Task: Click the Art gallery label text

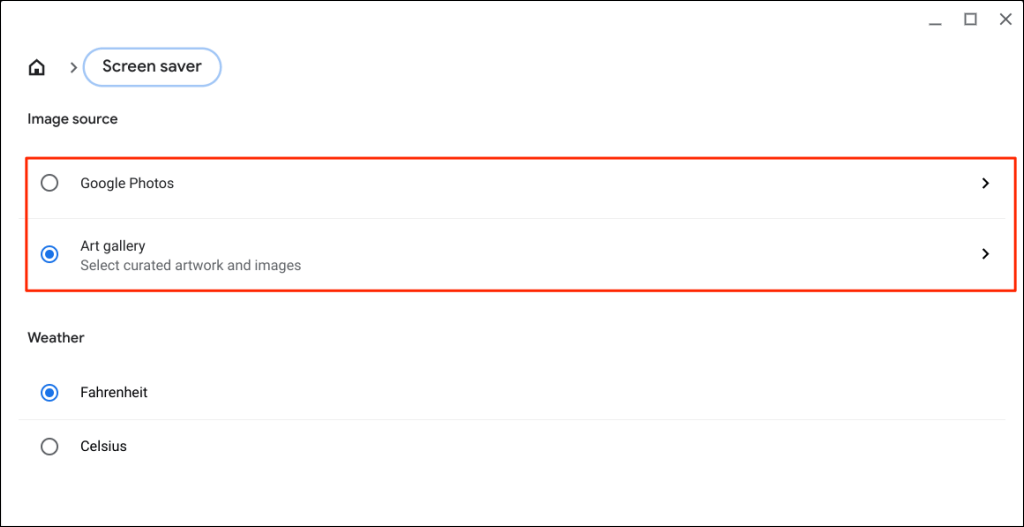Action: click(x=113, y=246)
